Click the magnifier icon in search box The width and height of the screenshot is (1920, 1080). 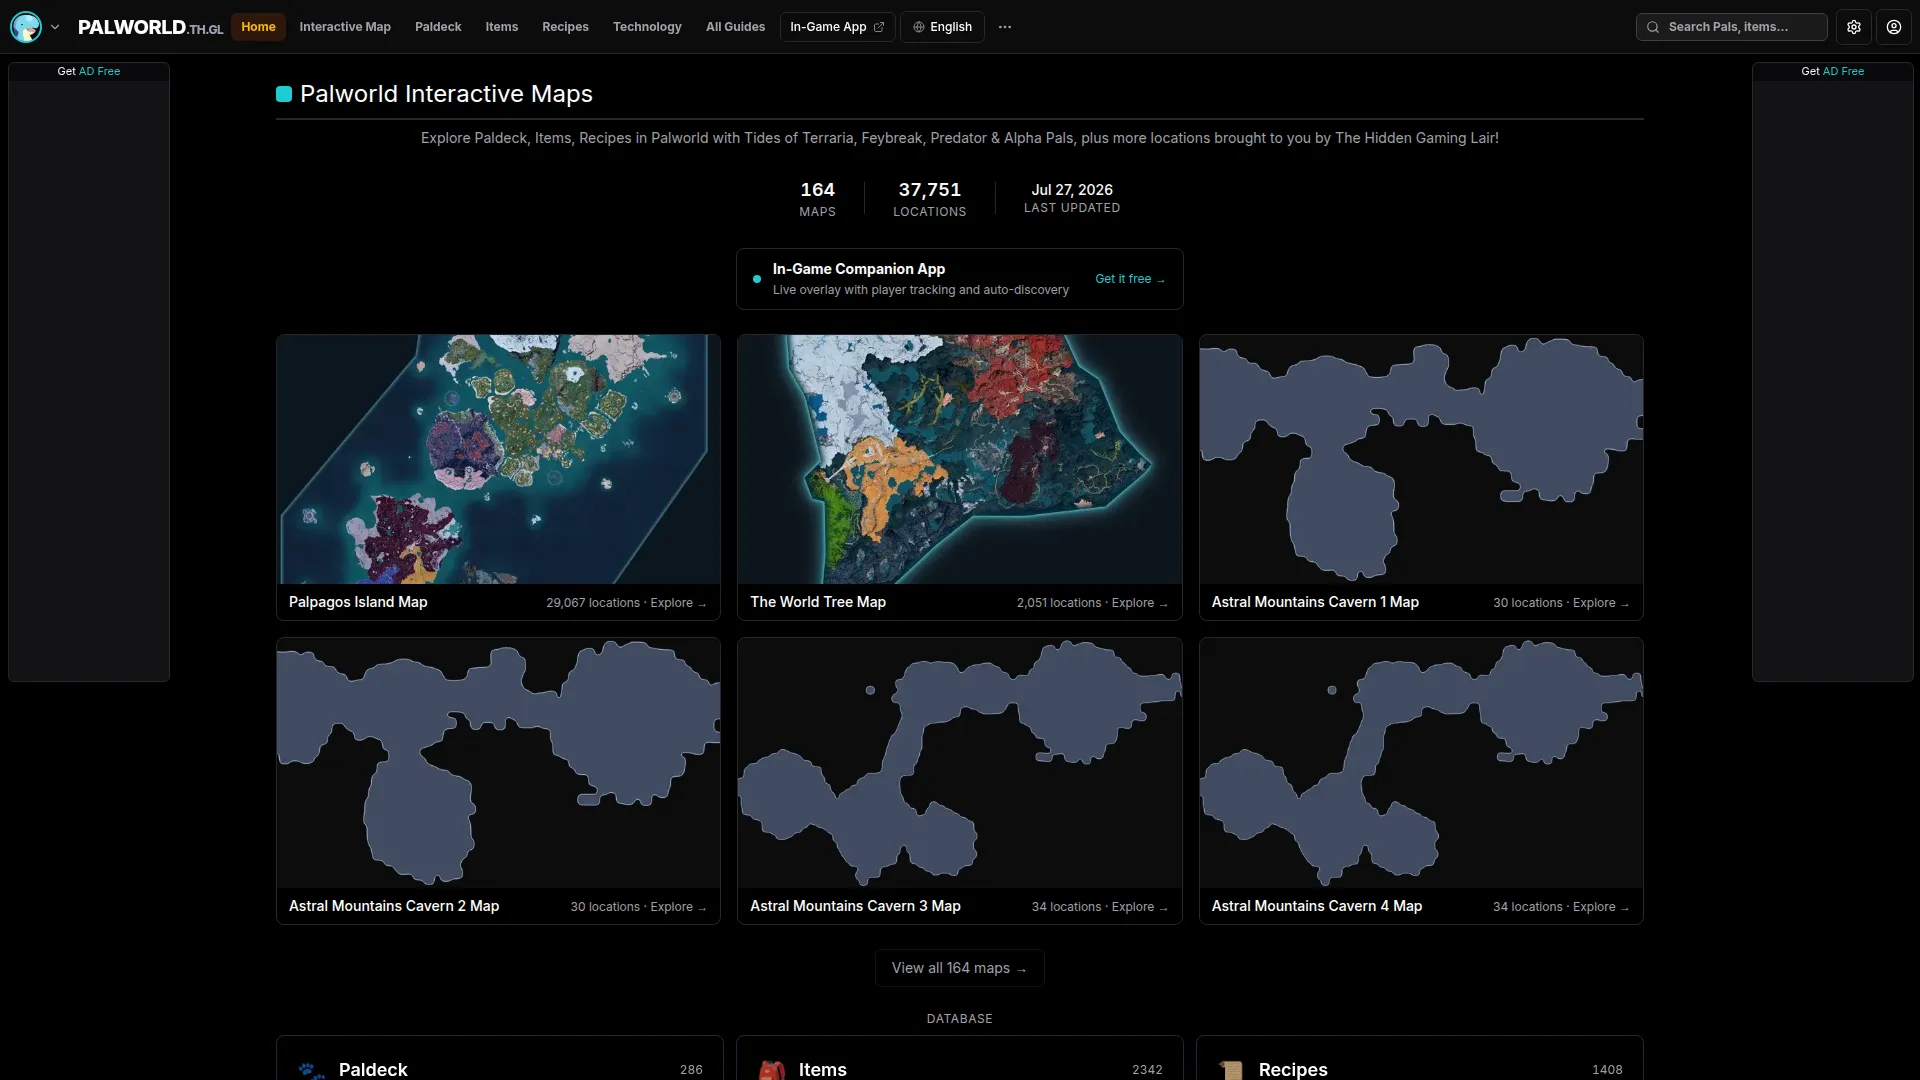(x=1653, y=27)
